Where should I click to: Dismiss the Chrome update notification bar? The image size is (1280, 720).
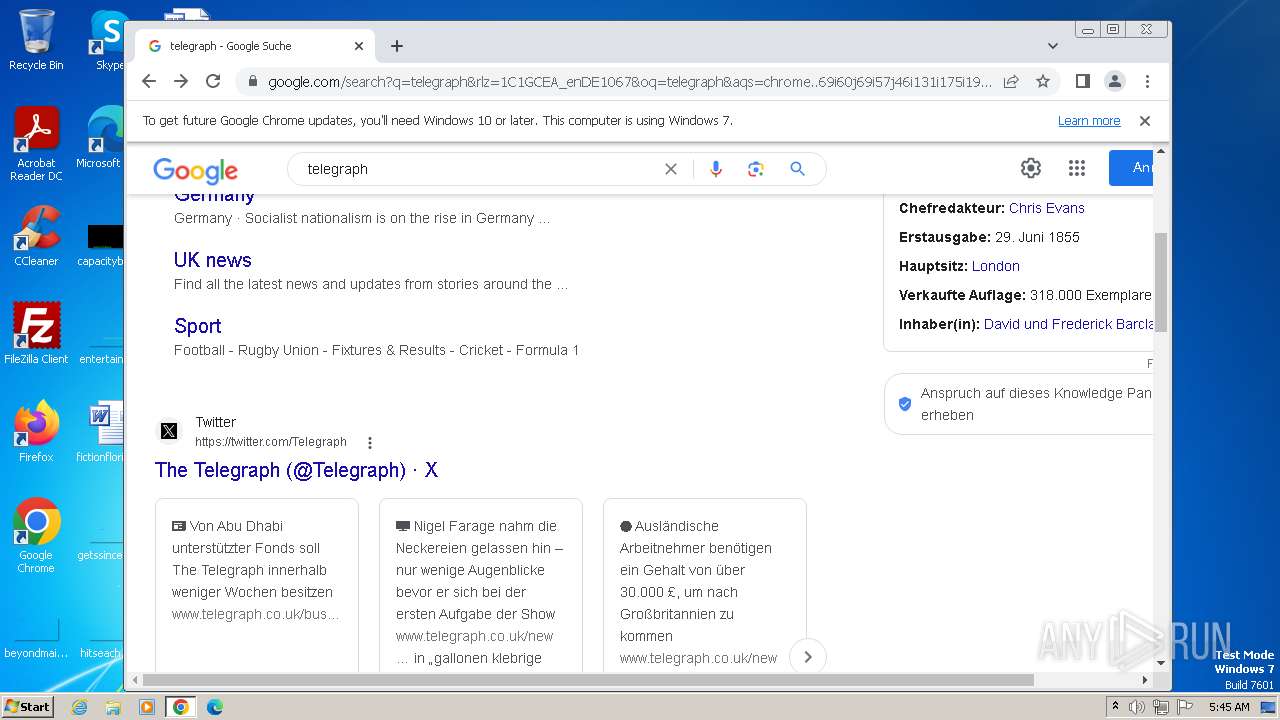click(1145, 121)
